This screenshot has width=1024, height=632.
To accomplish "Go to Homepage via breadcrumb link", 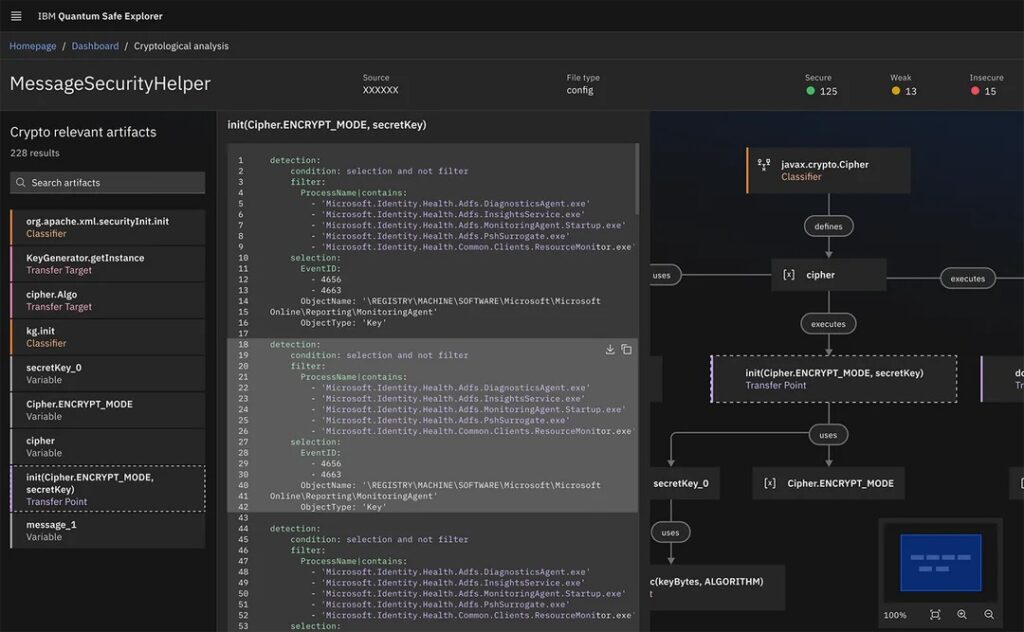I will coord(32,46).
